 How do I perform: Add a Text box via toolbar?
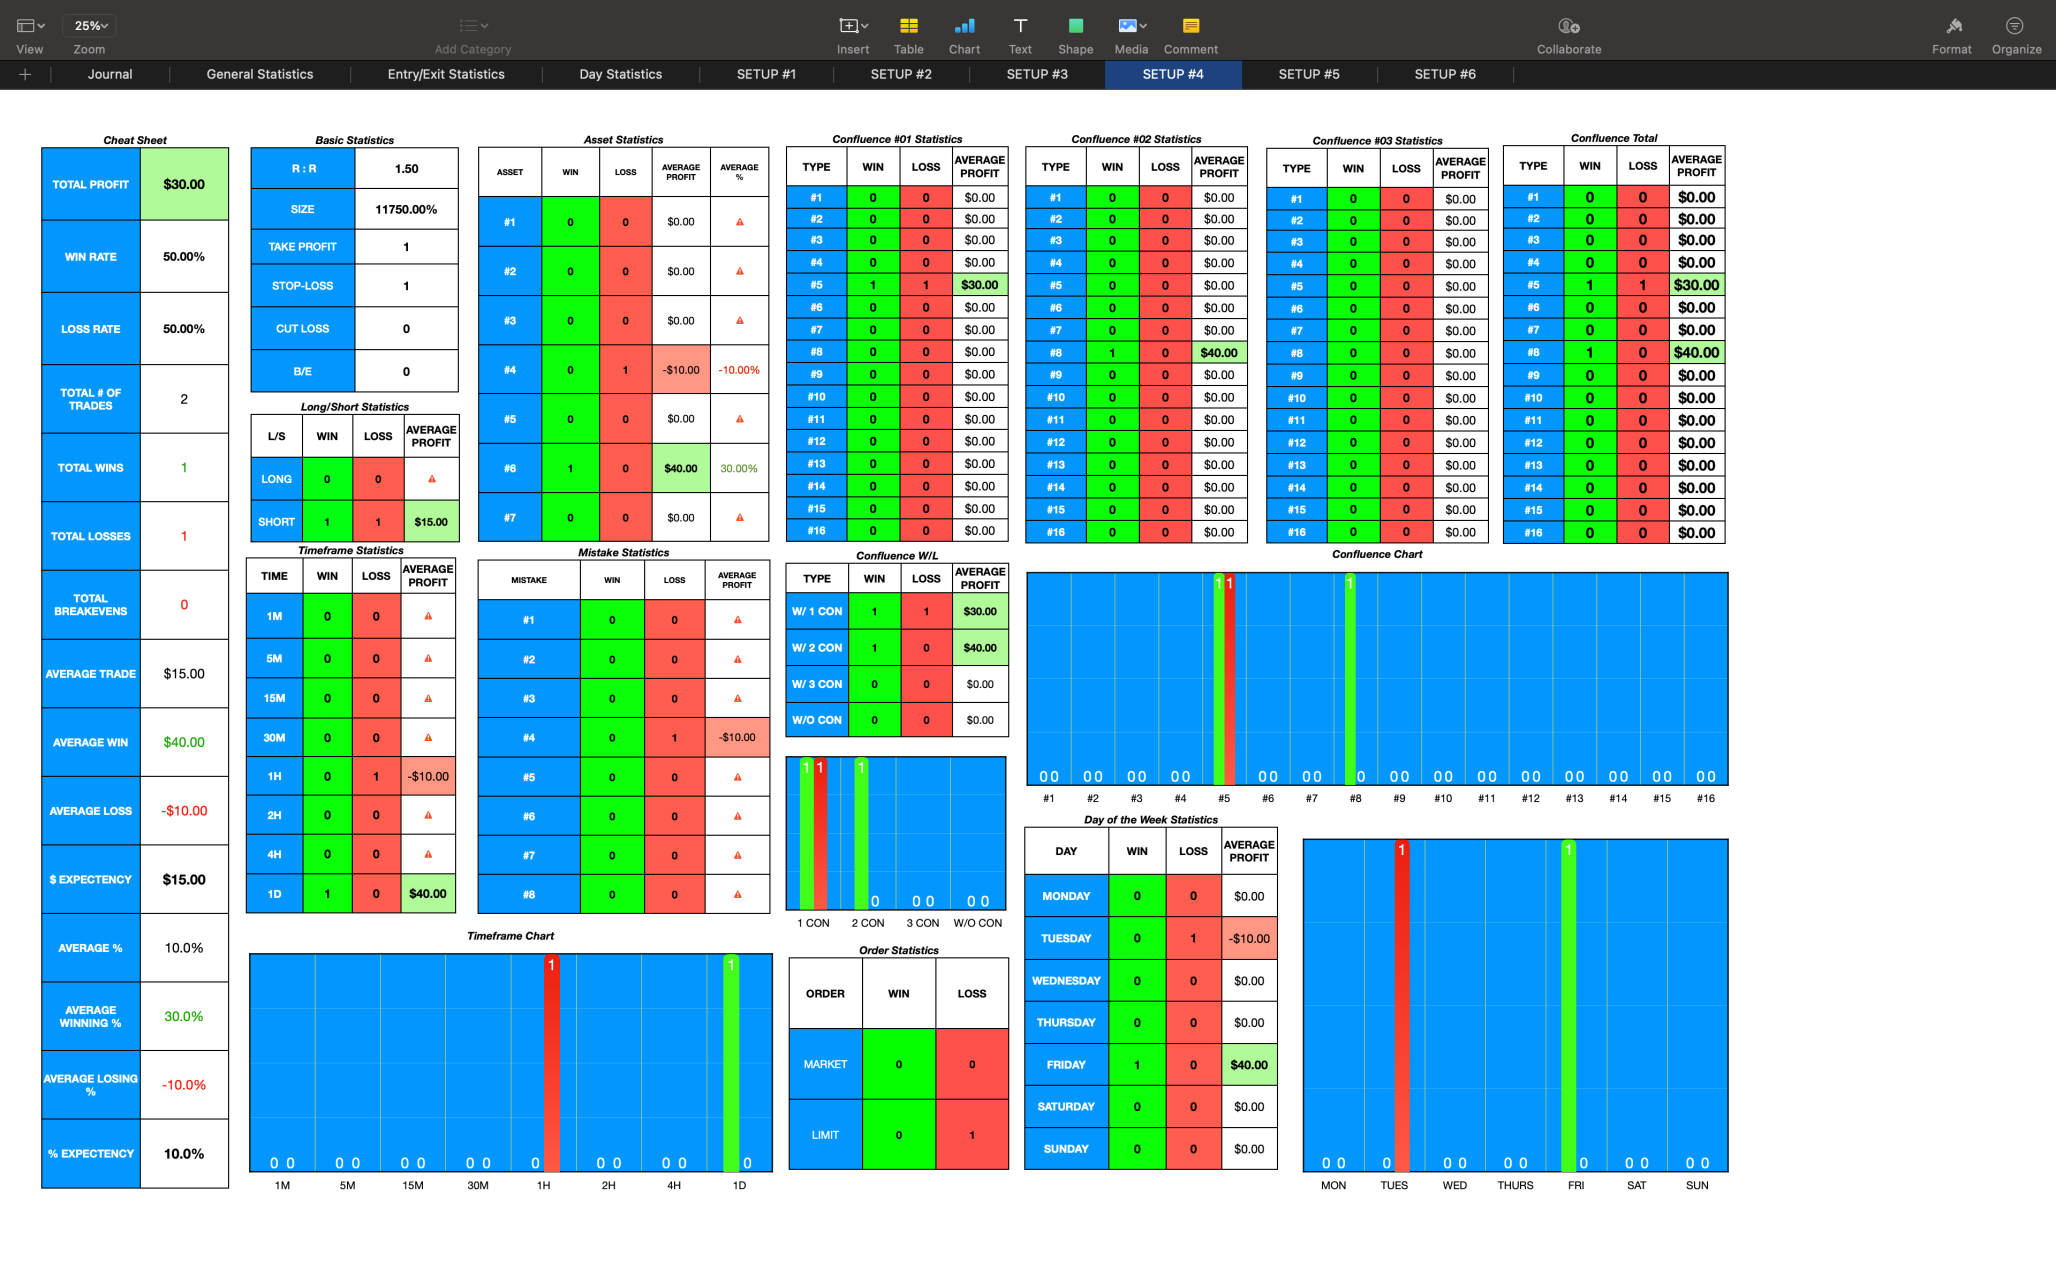pyautogui.click(x=1020, y=26)
